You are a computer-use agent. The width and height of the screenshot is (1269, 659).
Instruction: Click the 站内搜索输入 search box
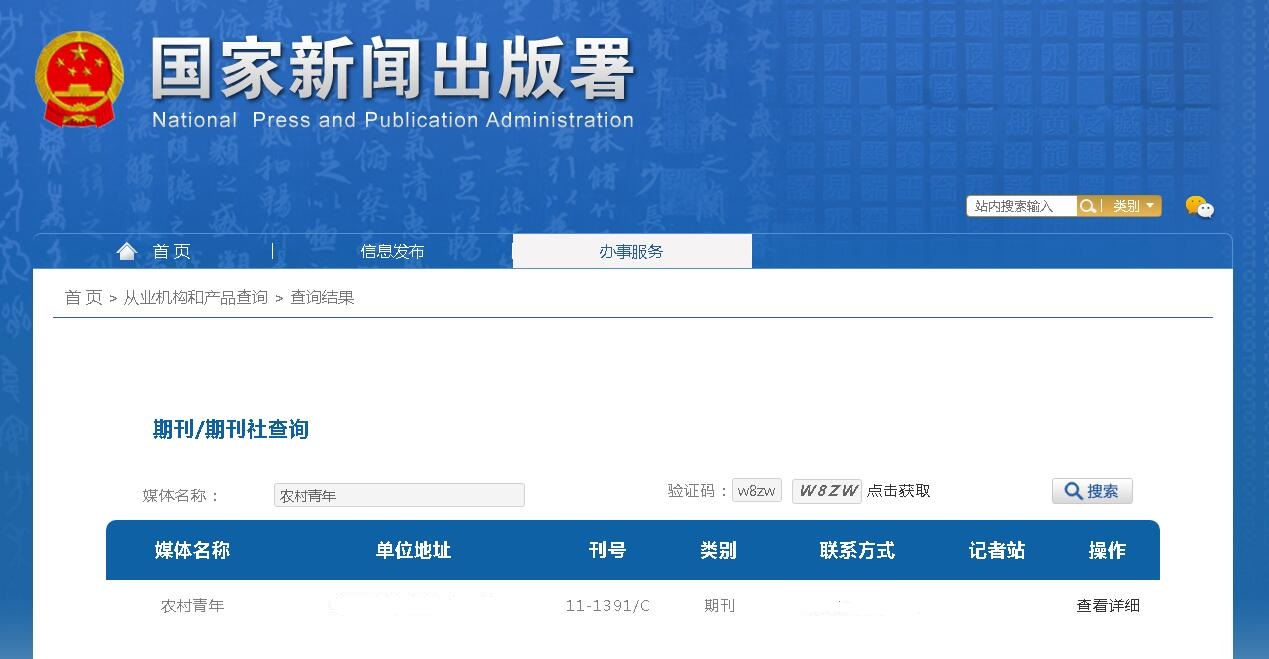(x=1020, y=206)
